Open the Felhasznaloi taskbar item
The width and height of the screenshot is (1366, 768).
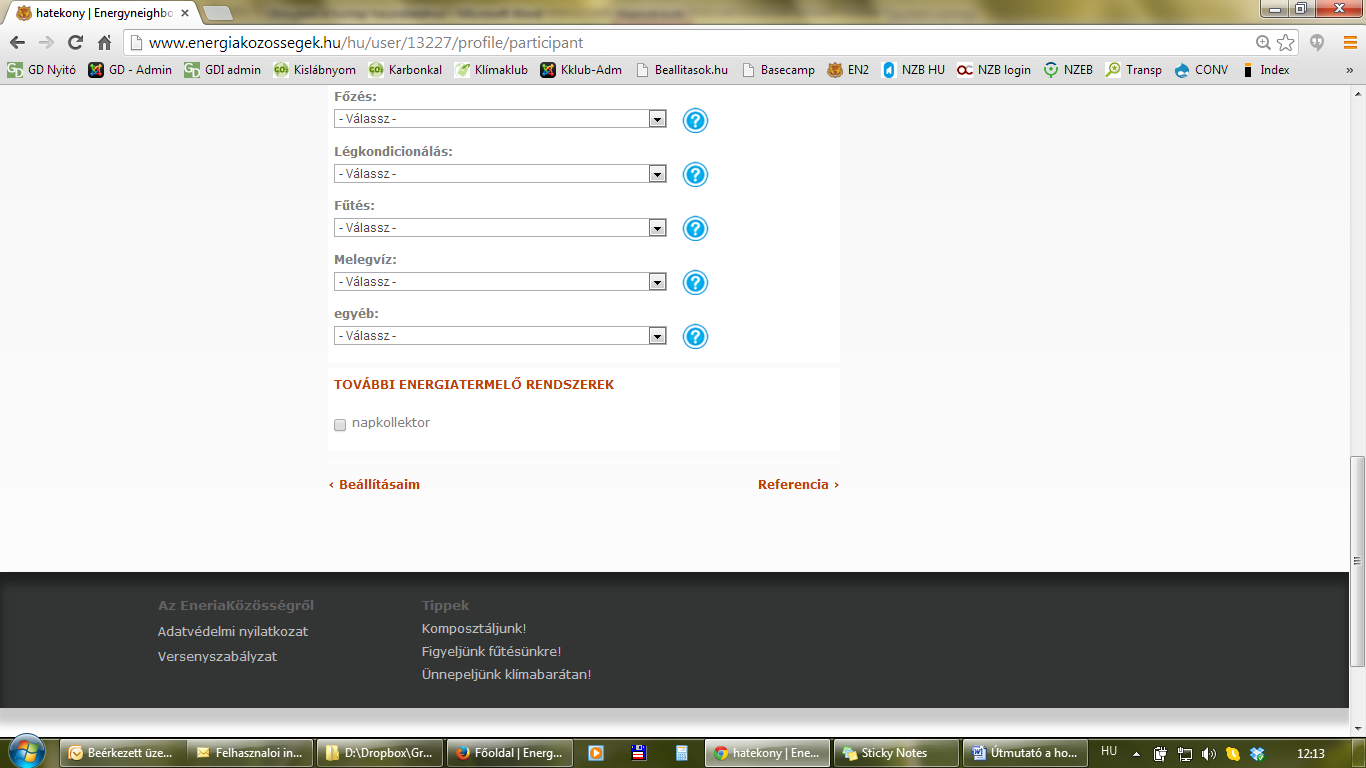251,753
